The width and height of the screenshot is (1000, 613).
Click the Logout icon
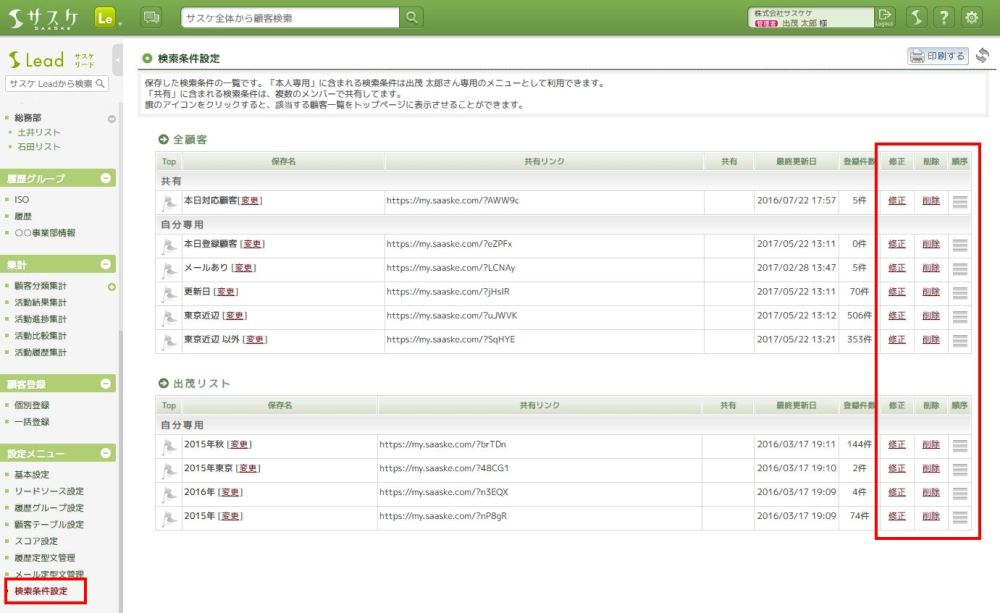click(884, 17)
